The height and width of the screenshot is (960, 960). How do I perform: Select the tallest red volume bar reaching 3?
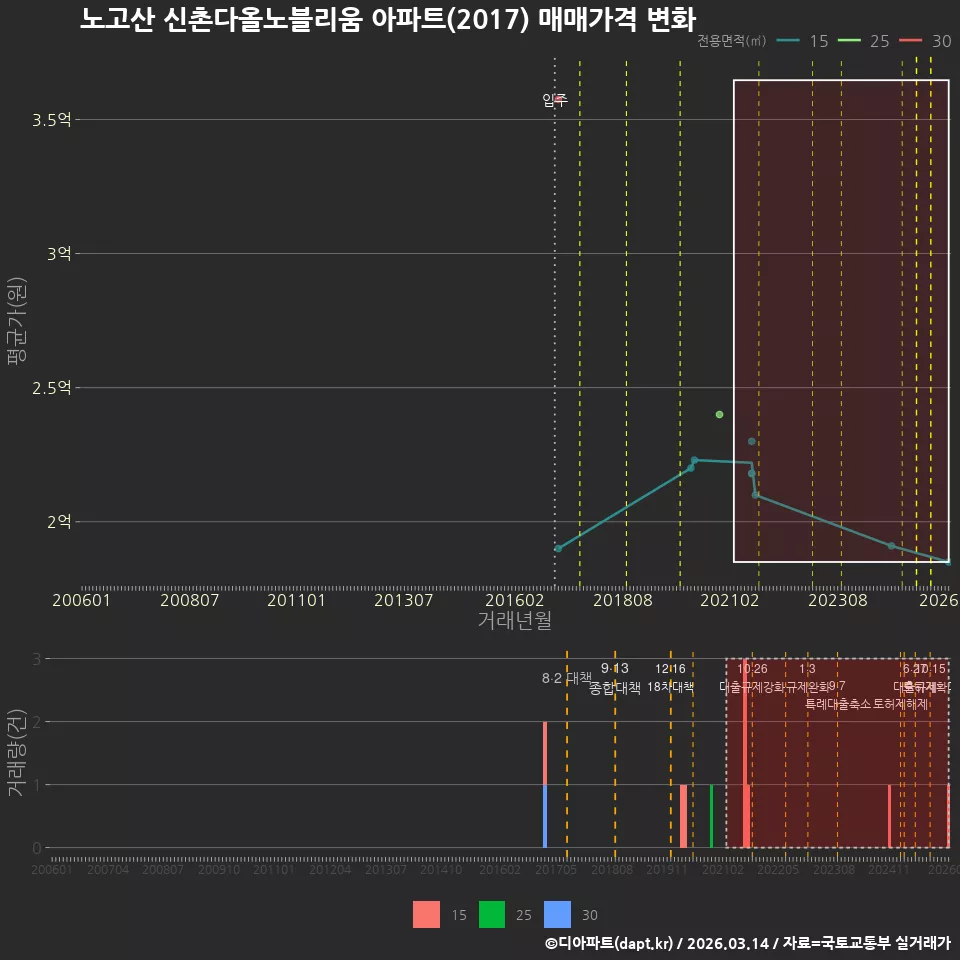745,753
